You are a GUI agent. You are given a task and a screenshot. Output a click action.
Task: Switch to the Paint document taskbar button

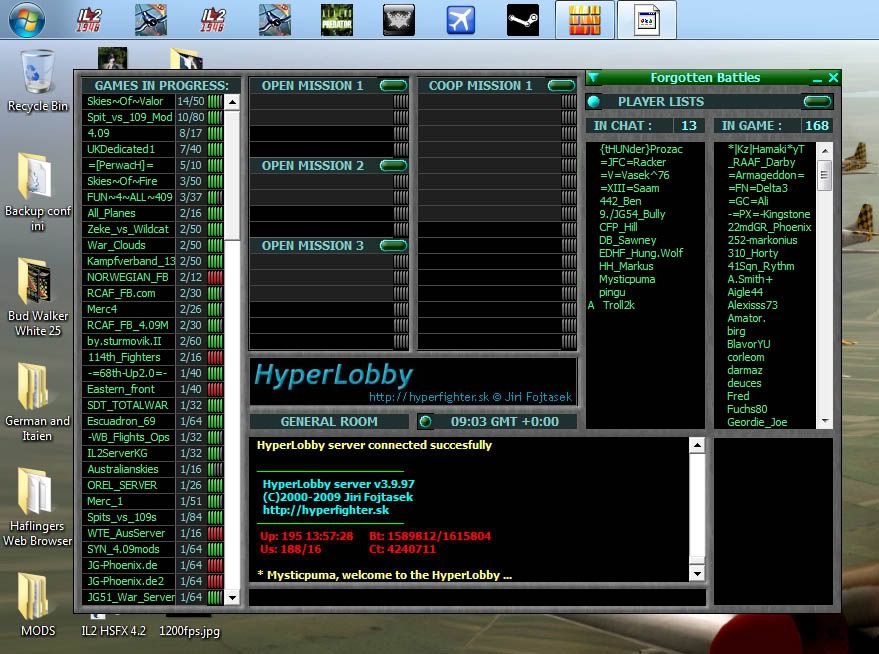click(x=647, y=20)
